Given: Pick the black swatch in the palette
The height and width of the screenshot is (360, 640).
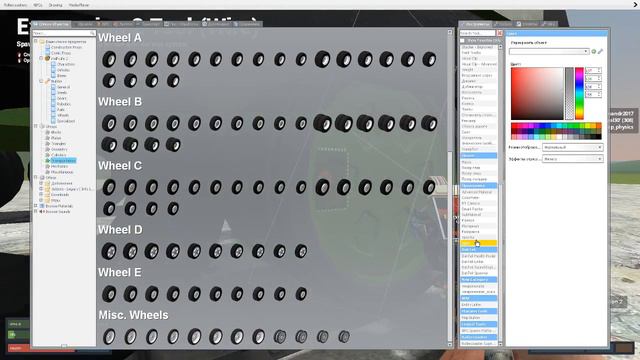Looking at the screenshot, I should [599, 137].
